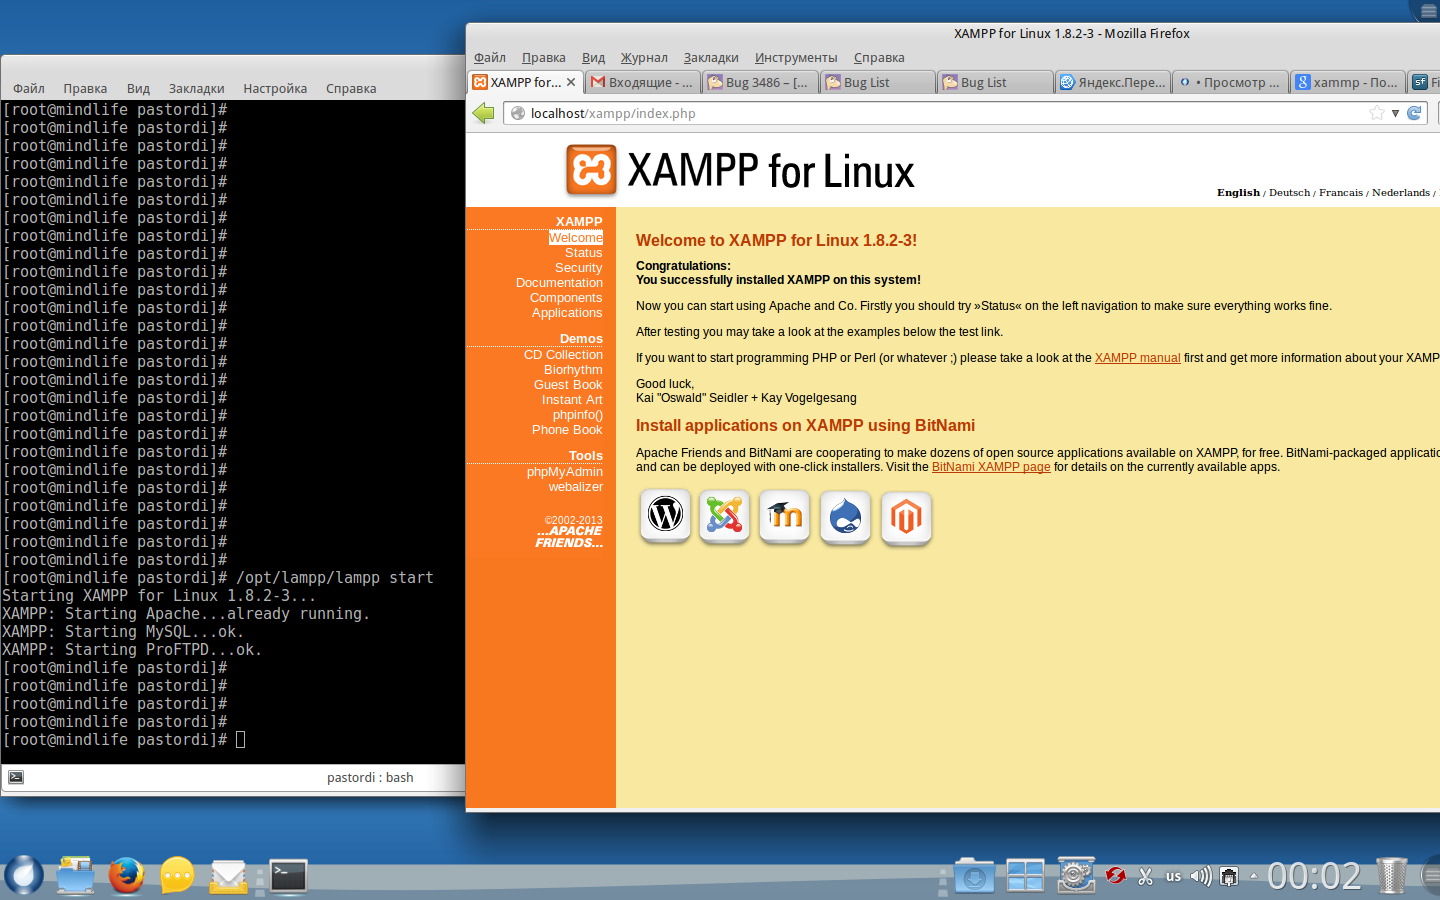Viewport: 1440px width, 900px height.
Task: Click the orange XAMPP logo icon
Action: click(x=591, y=170)
